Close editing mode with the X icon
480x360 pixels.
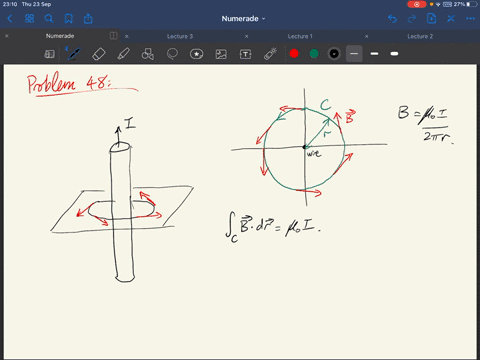[451, 19]
